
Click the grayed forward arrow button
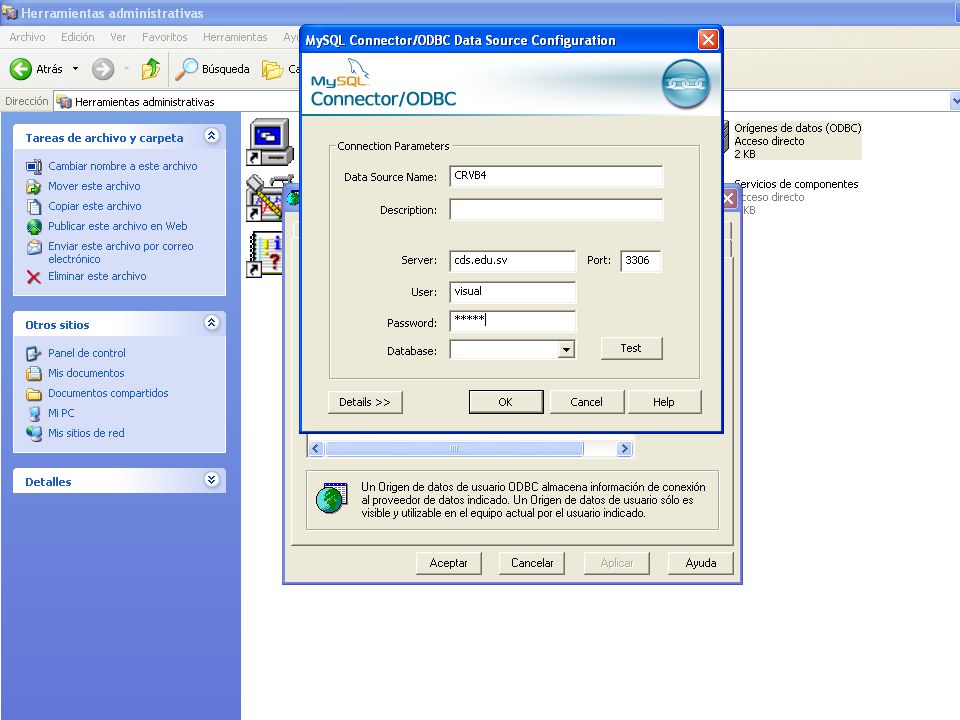click(x=103, y=69)
